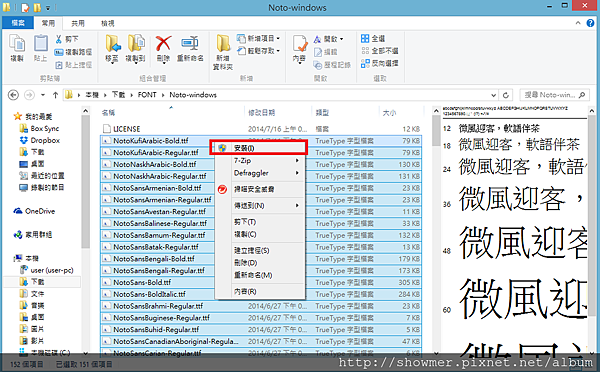Open Box Sync in the favorites list

pyautogui.click(x=40, y=129)
